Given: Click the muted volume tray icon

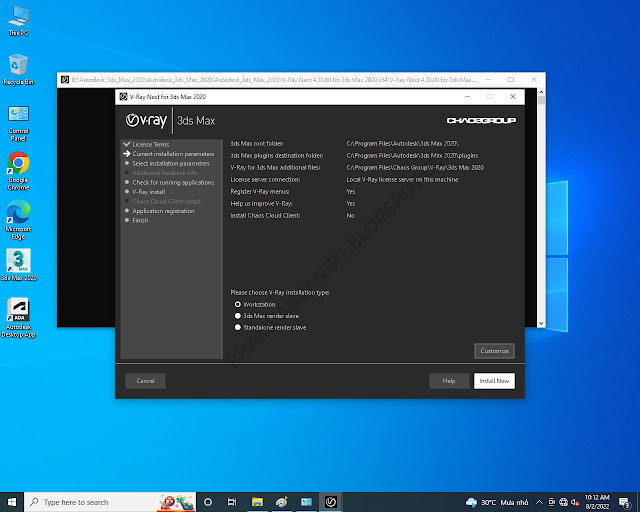Looking at the screenshot, I should [x=576, y=502].
